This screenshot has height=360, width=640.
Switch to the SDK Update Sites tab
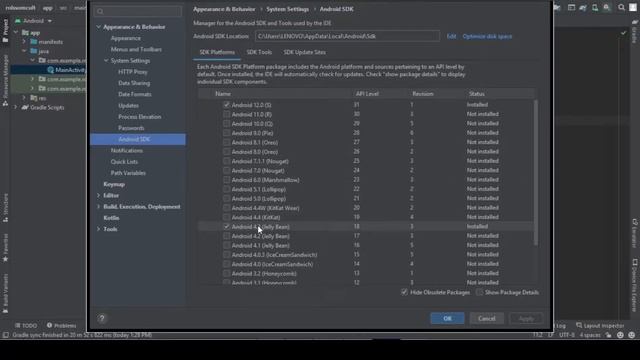pyautogui.click(x=304, y=52)
